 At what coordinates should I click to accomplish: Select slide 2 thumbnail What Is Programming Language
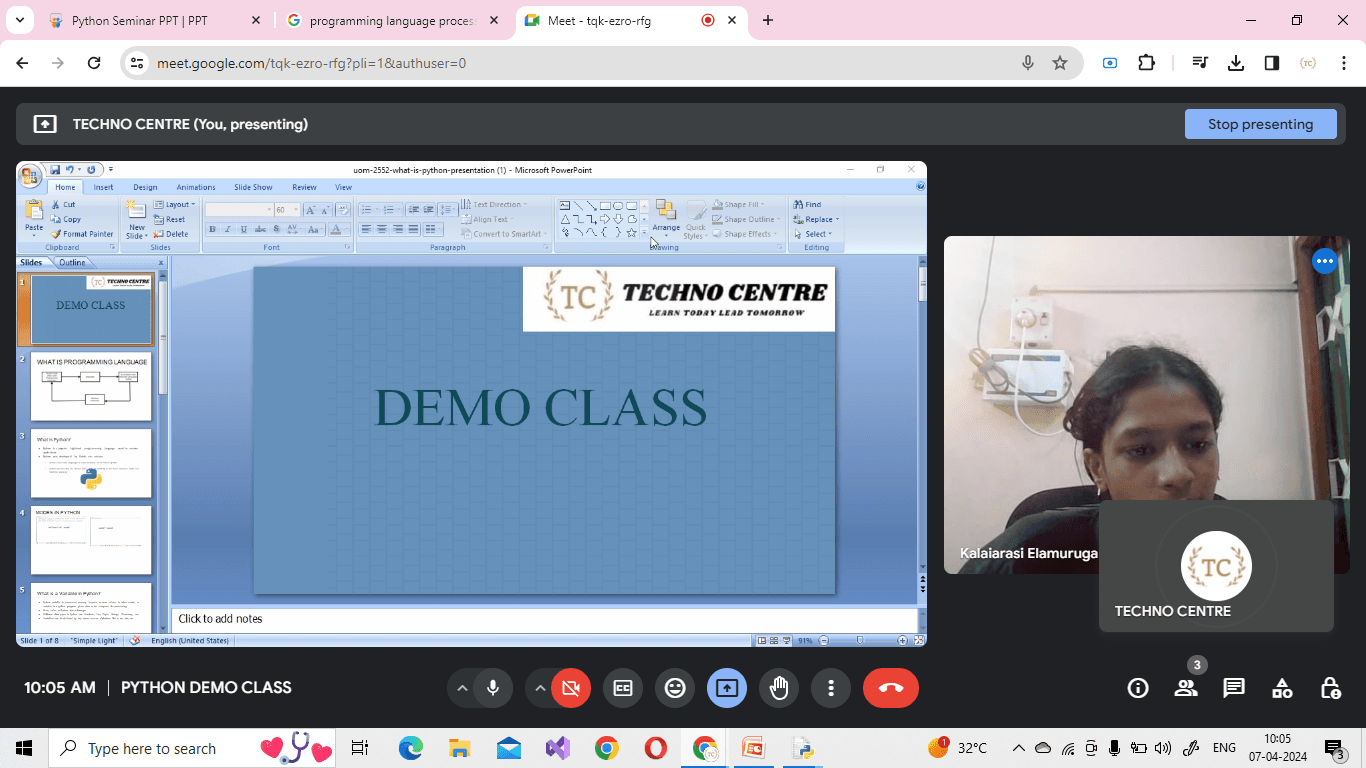tap(91, 386)
